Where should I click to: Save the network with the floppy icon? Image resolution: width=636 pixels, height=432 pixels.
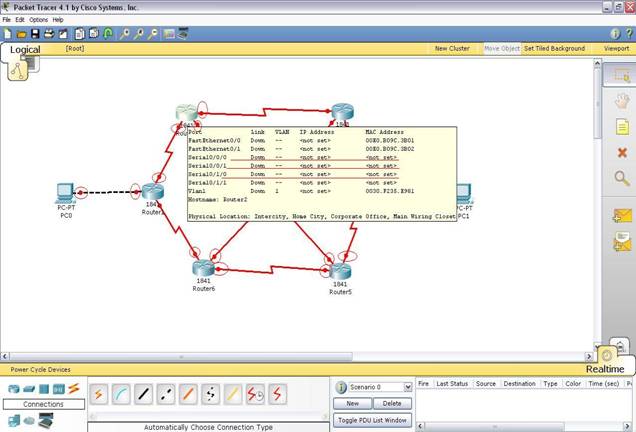click(x=35, y=34)
